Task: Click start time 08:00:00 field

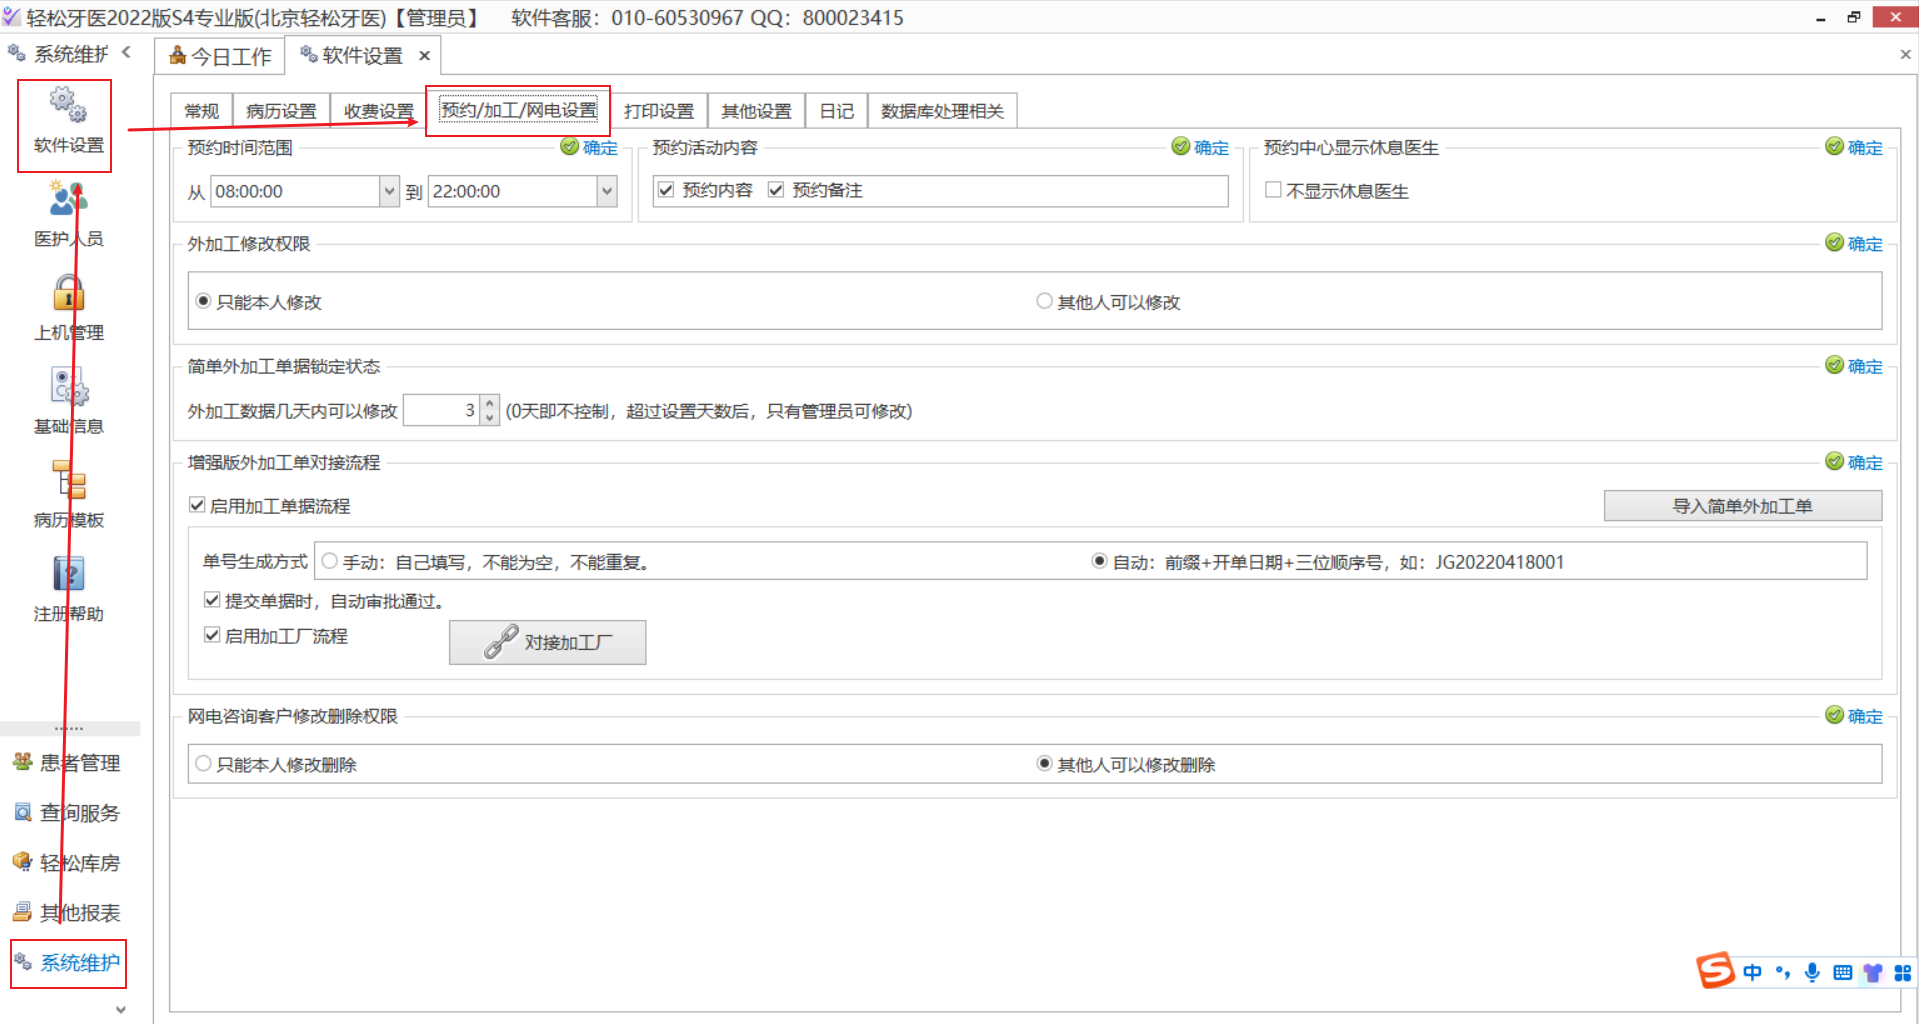Action: (296, 191)
